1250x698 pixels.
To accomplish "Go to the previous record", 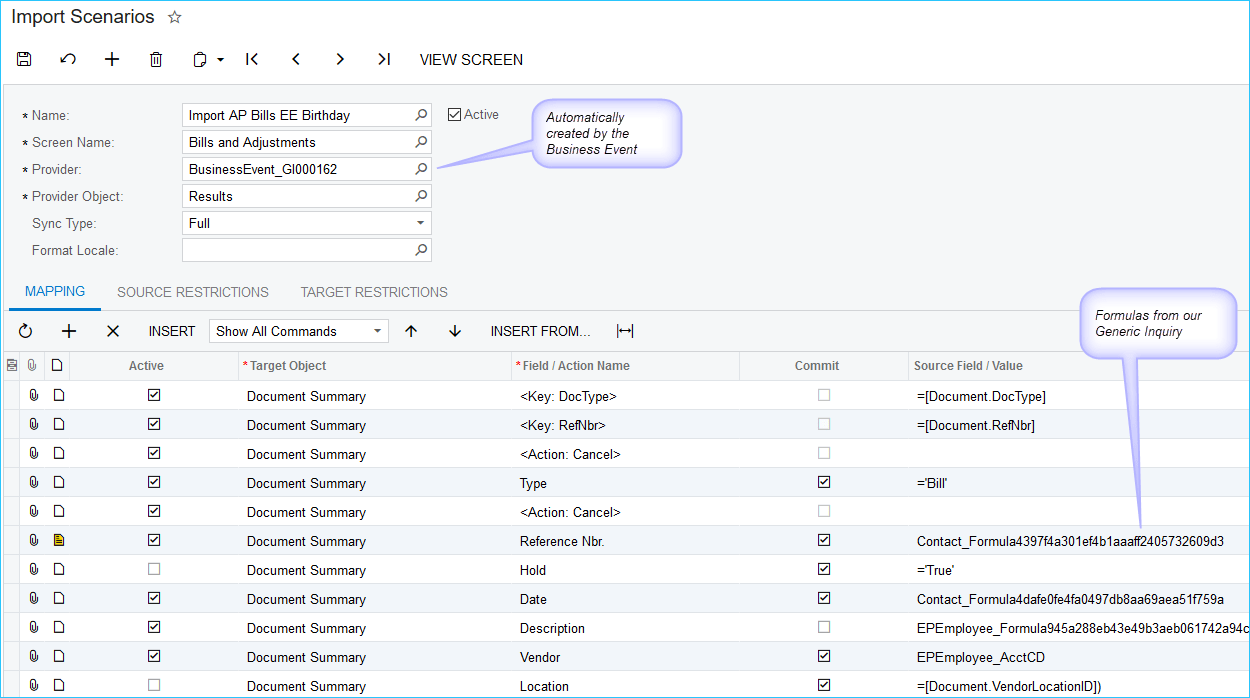I will coord(296,59).
